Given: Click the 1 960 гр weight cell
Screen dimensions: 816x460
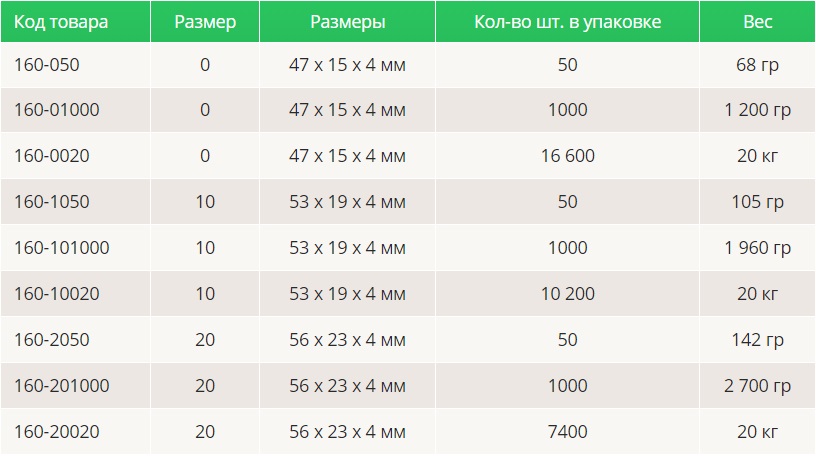Looking at the screenshot, I should pyautogui.click(x=758, y=248).
